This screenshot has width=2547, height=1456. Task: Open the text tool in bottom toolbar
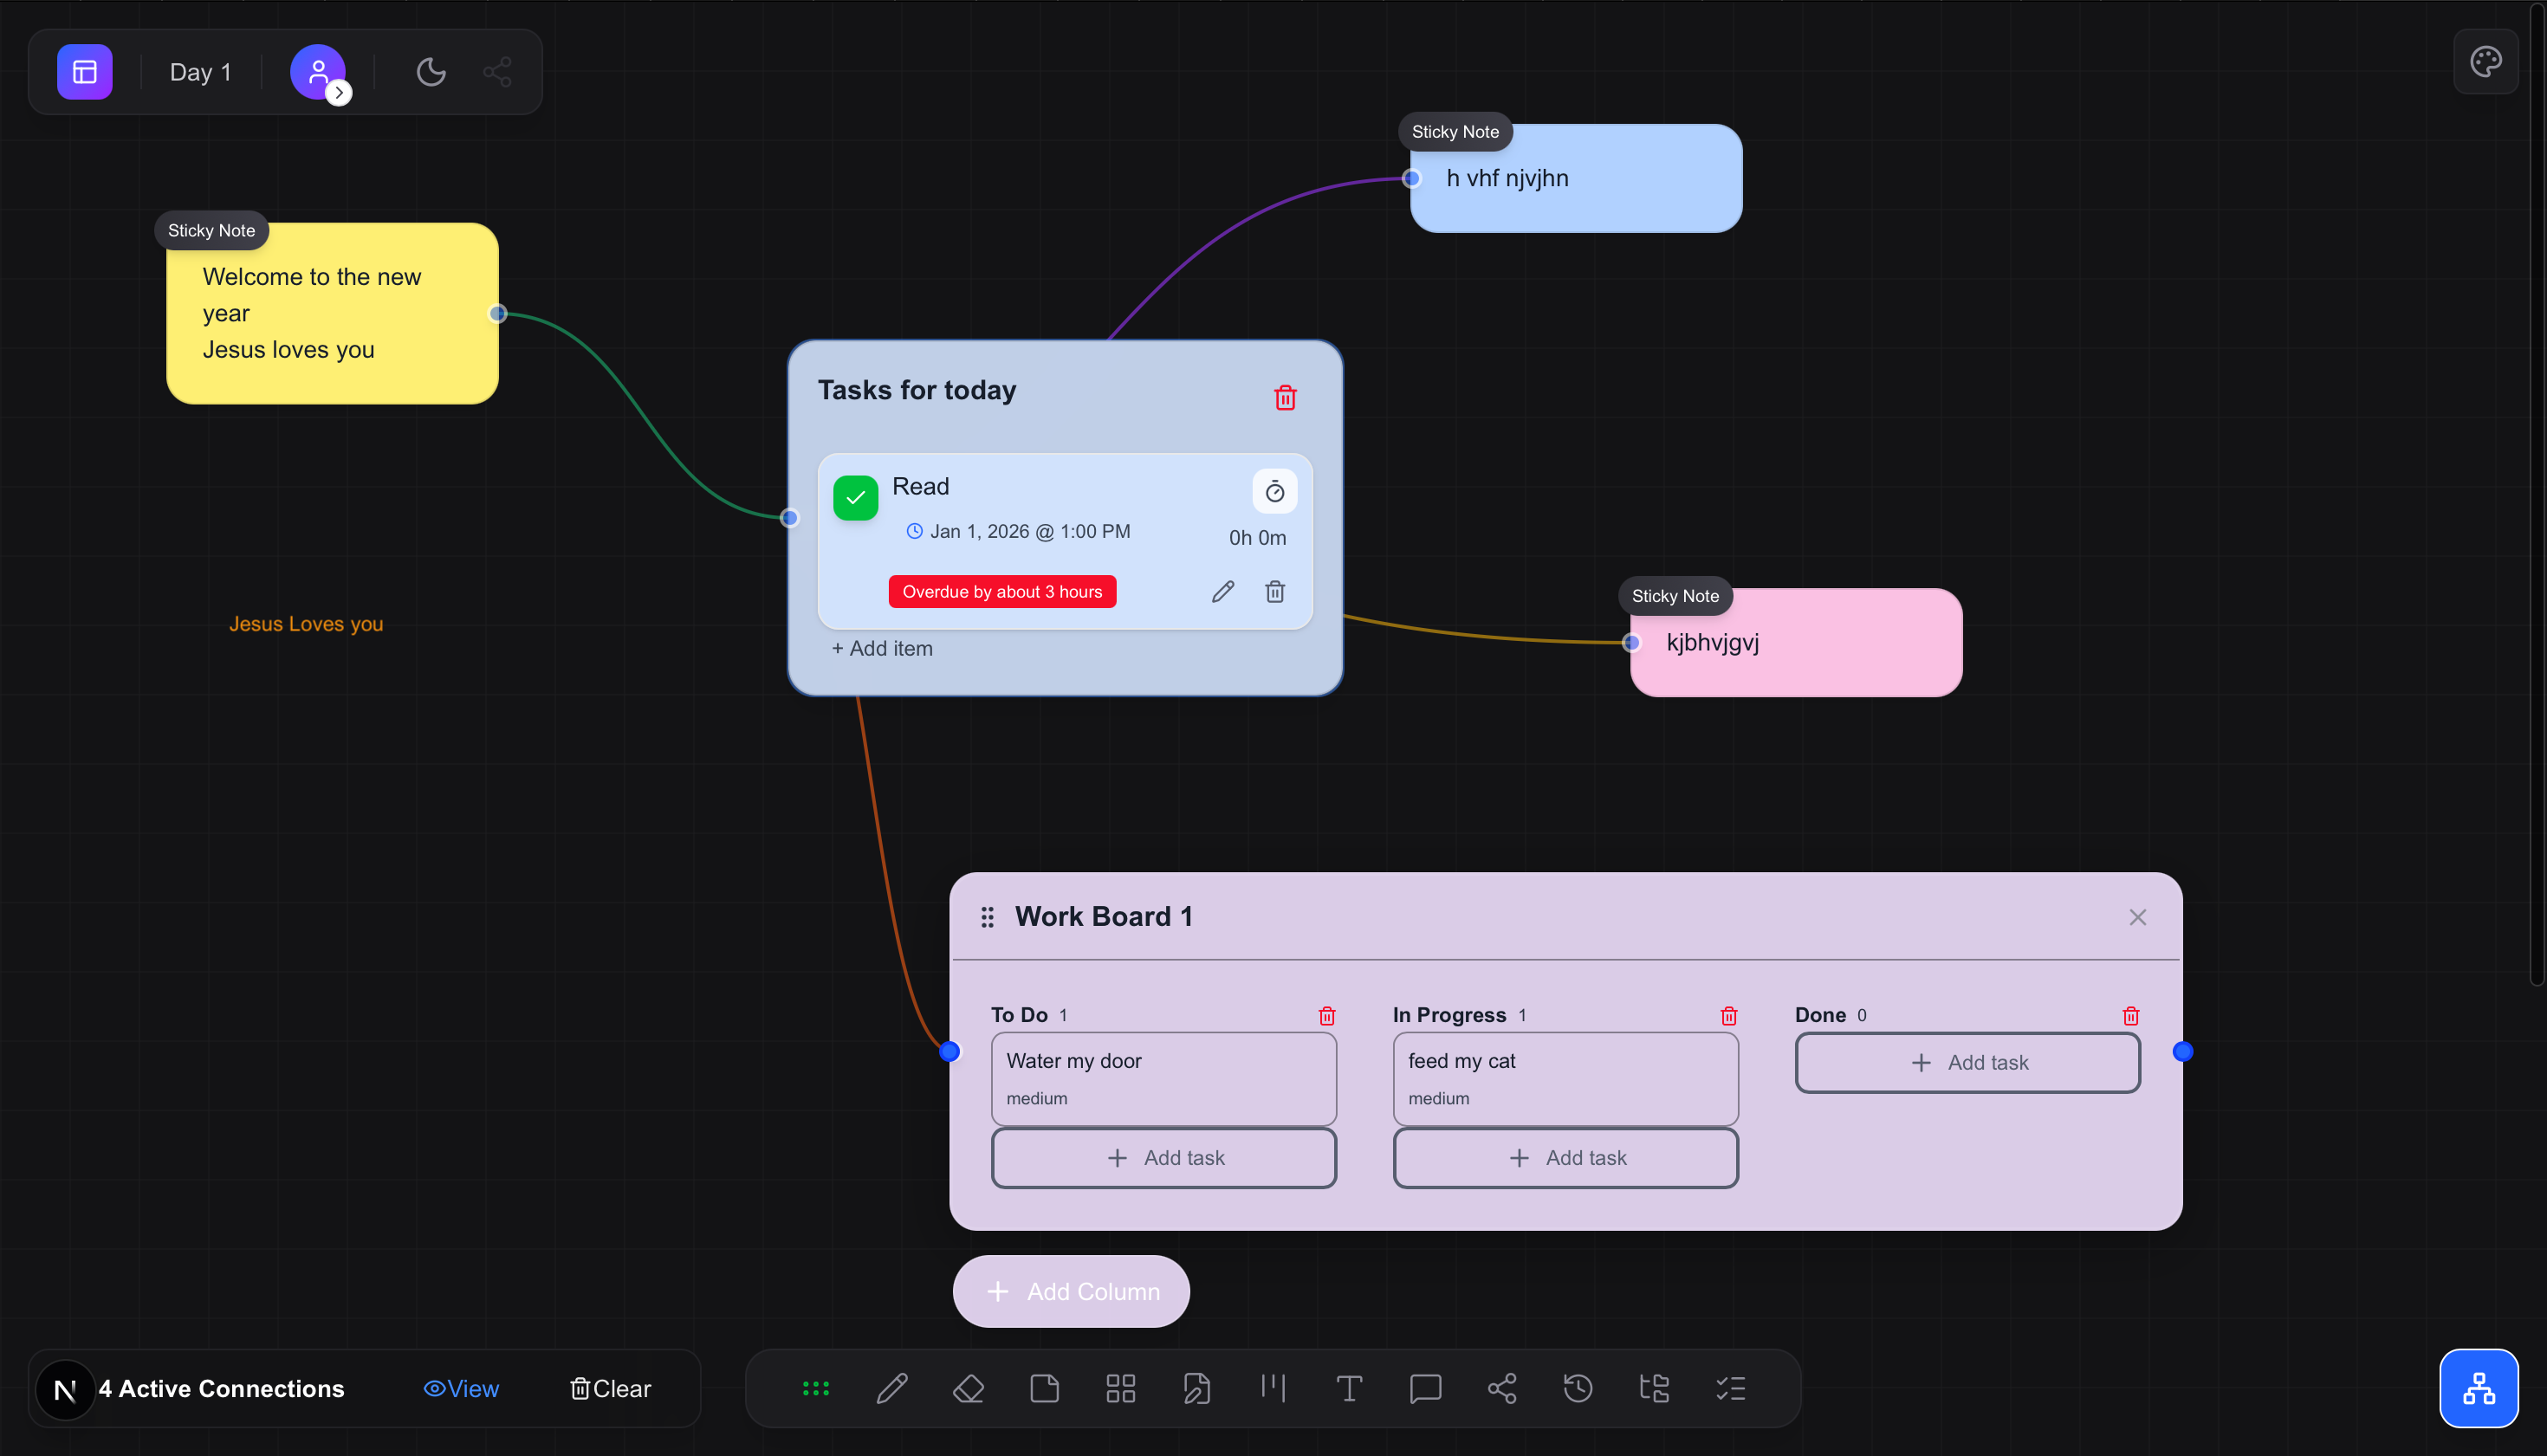point(1349,1388)
